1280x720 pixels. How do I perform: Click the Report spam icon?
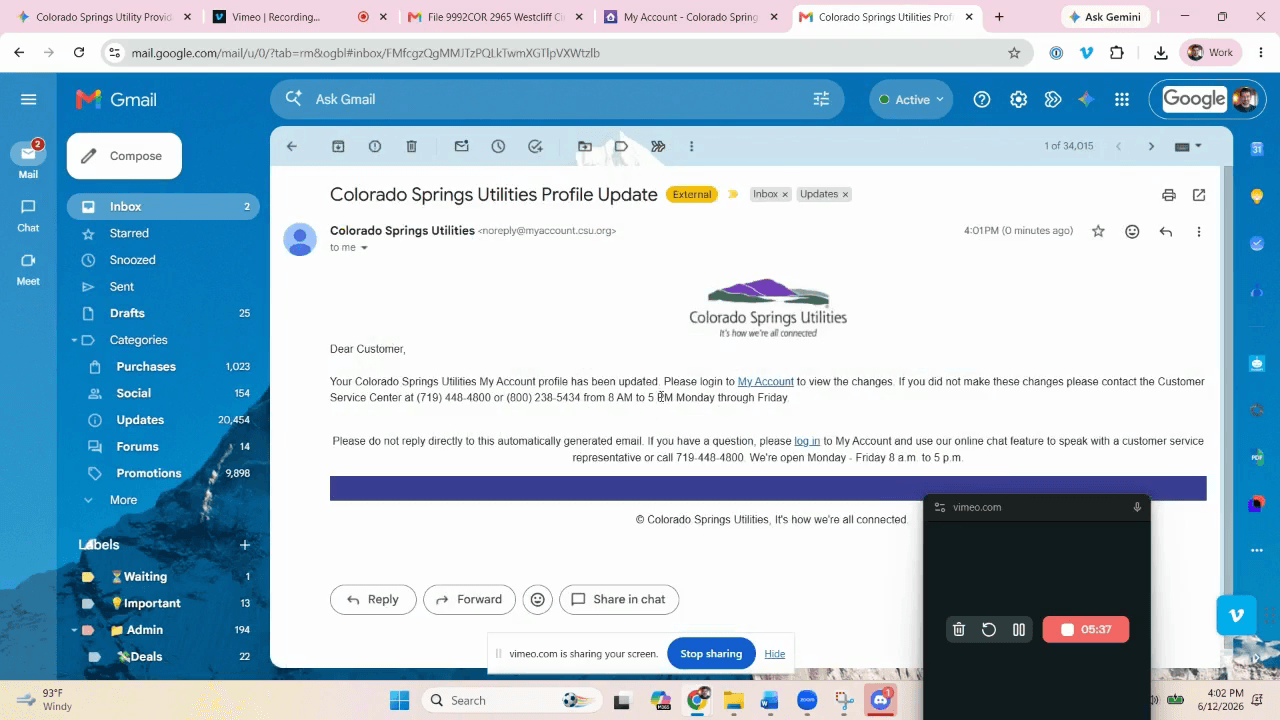pyautogui.click(x=375, y=146)
